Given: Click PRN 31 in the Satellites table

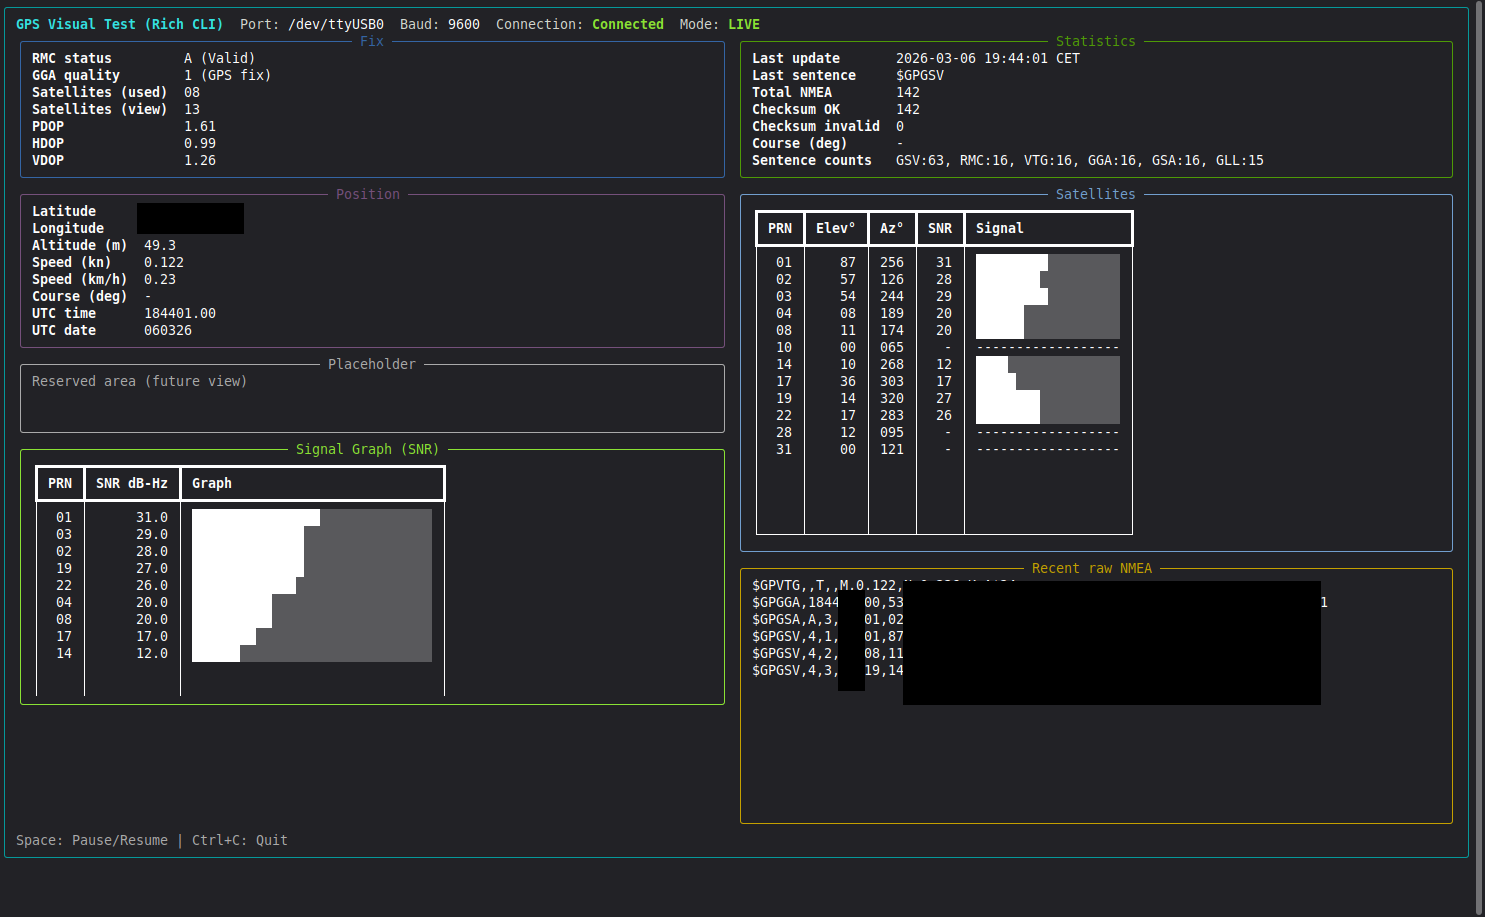Looking at the screenshot, I should click(x=784, y=449).
